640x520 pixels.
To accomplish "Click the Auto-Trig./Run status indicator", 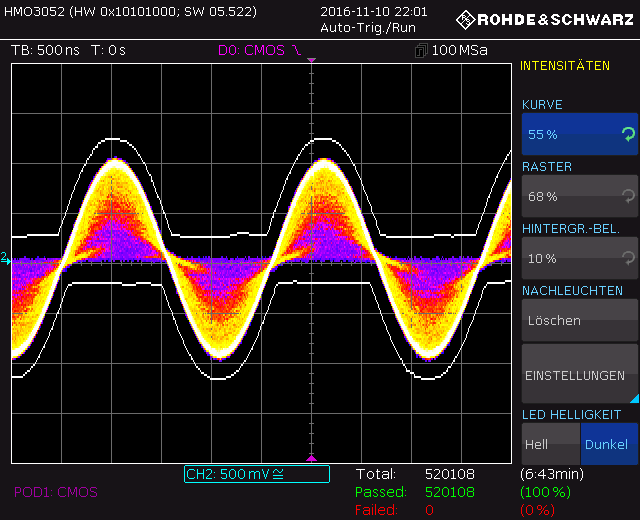I will point(367,27).
